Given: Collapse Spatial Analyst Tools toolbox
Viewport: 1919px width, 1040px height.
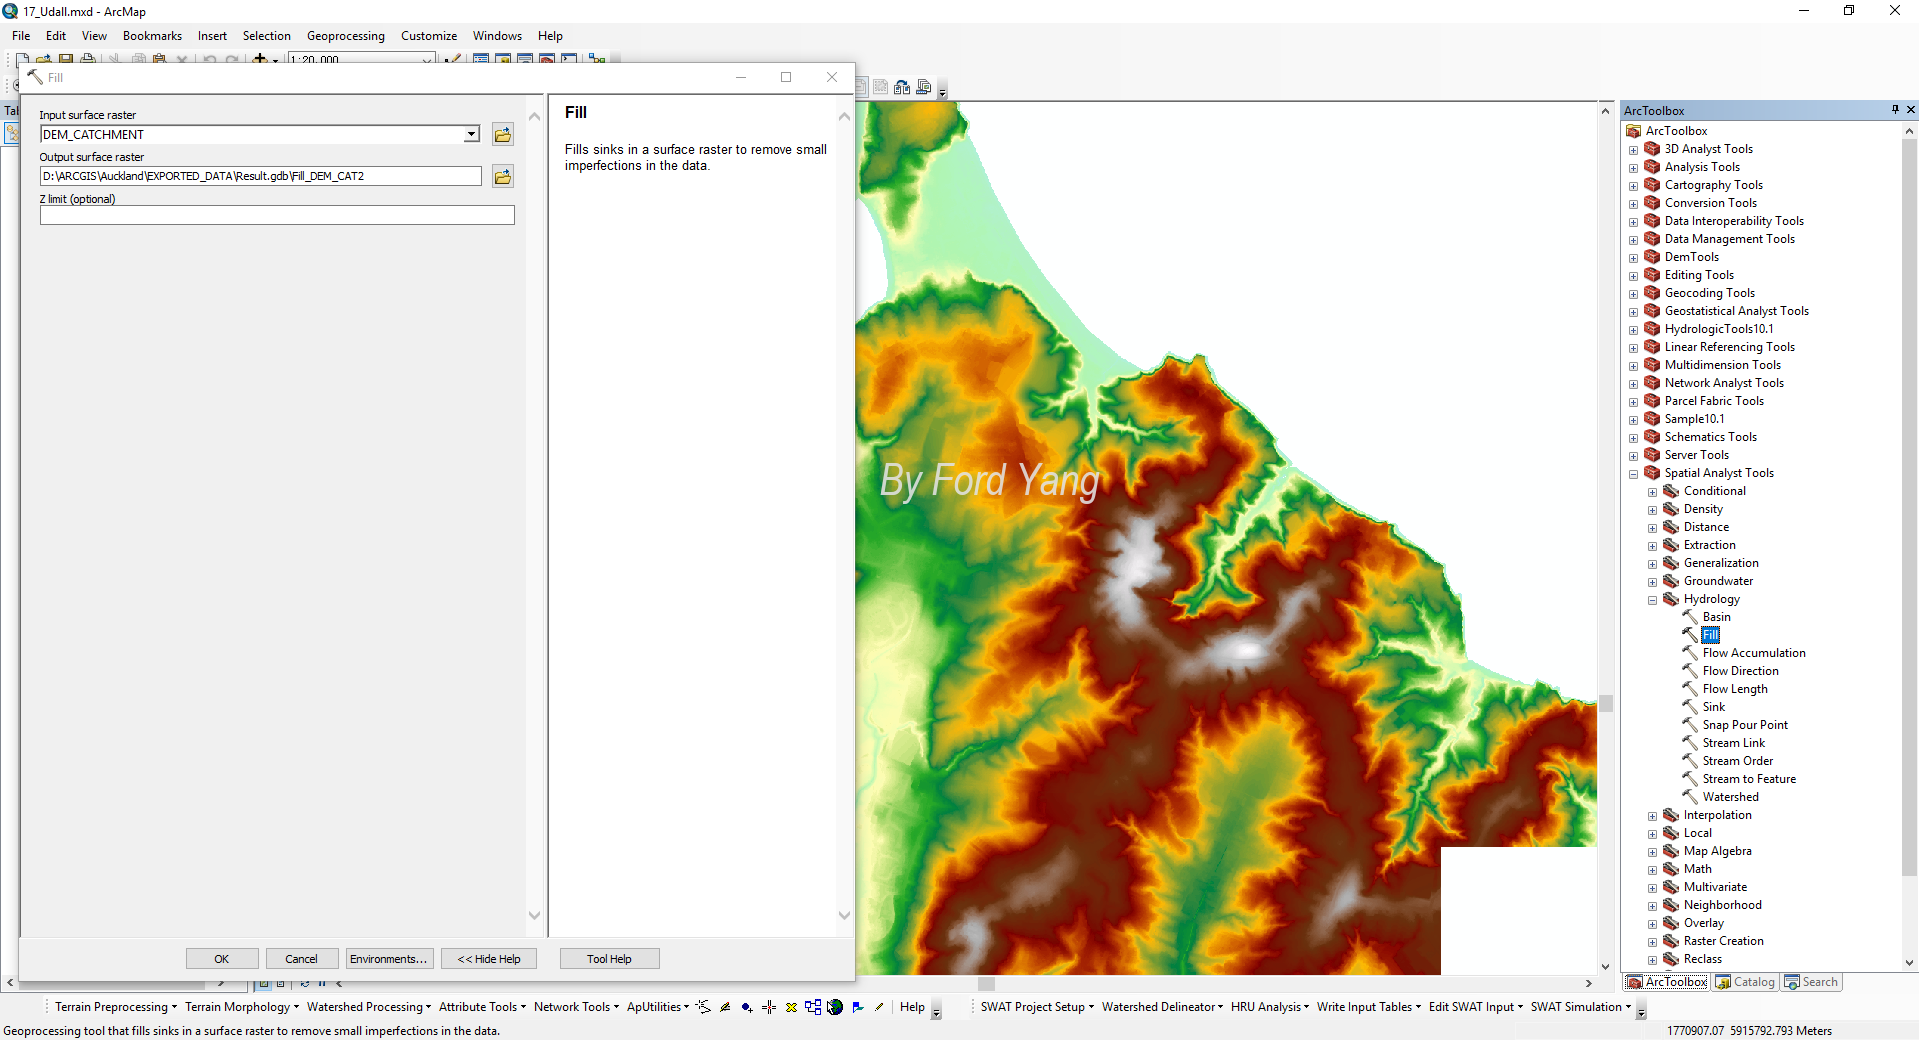Looking at the screenshot, I should point(1634,474).
